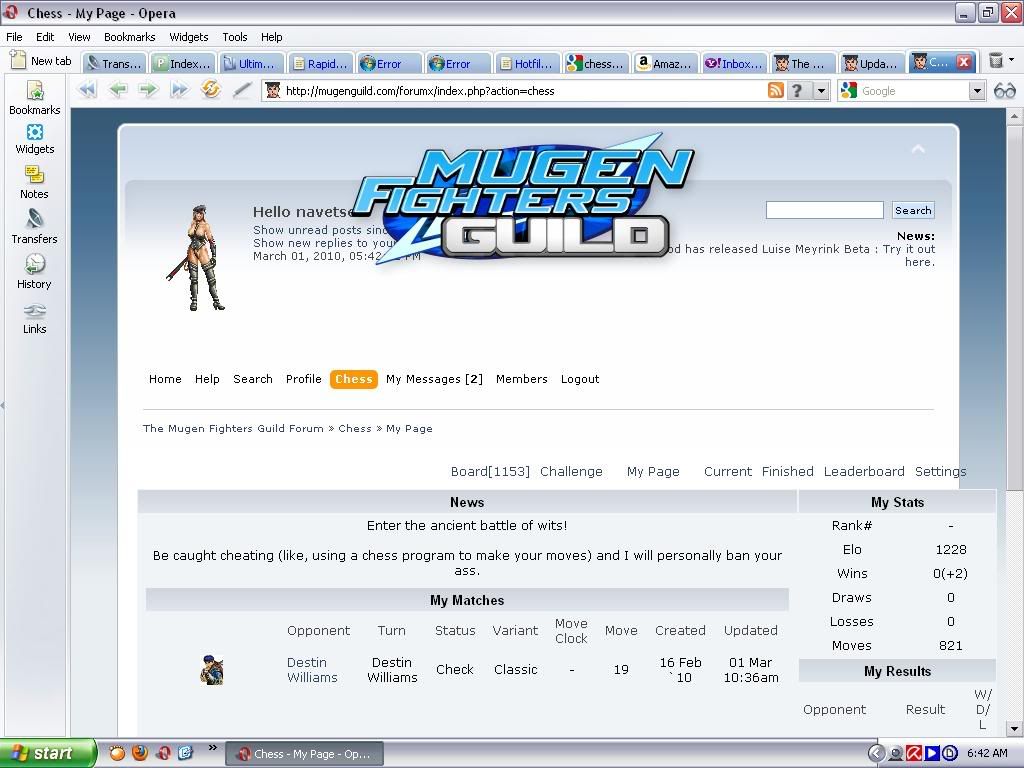Open the Google search engine dropdown

pyautogui.click(x=977, y=91)
